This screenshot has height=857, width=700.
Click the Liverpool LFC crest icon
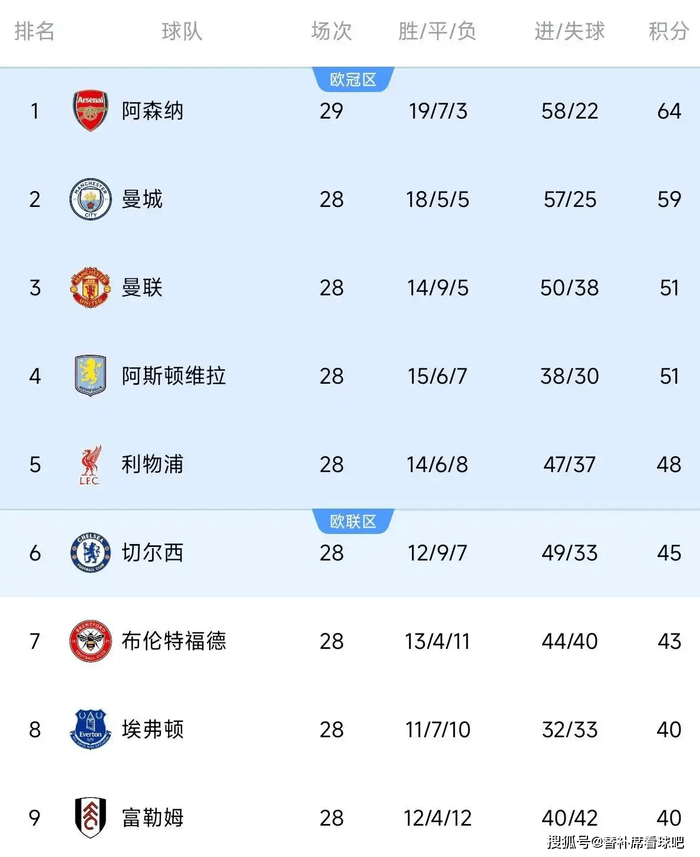[x=90, y=465]
